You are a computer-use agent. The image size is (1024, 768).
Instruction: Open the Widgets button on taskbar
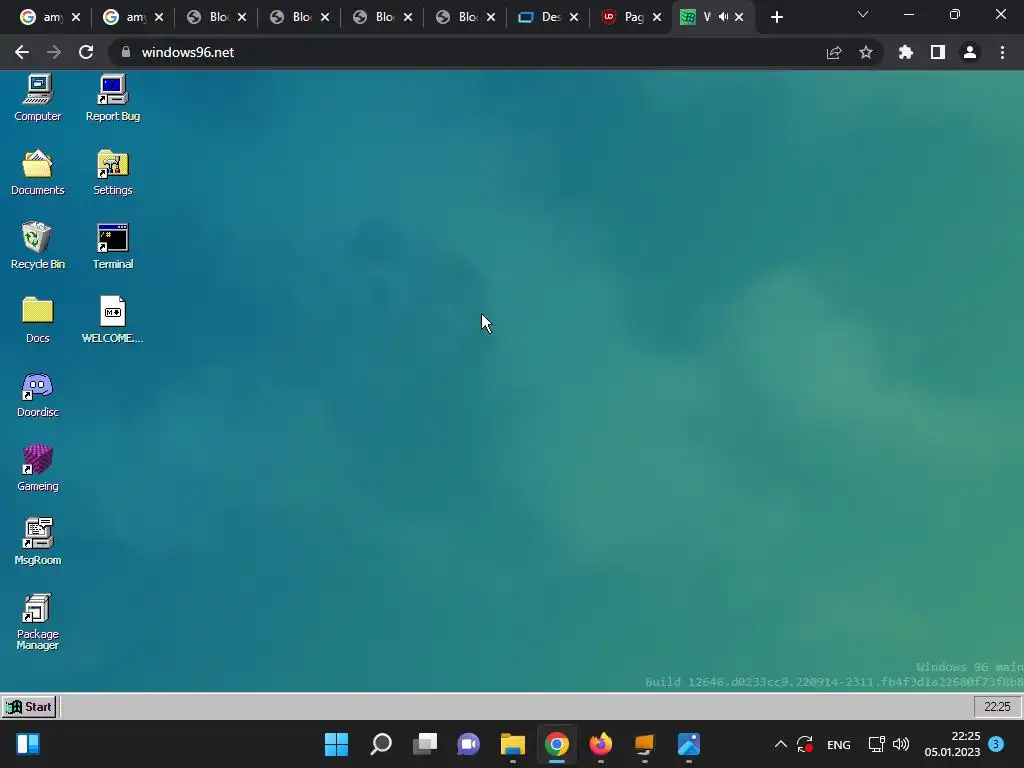[x=28, y=744]
